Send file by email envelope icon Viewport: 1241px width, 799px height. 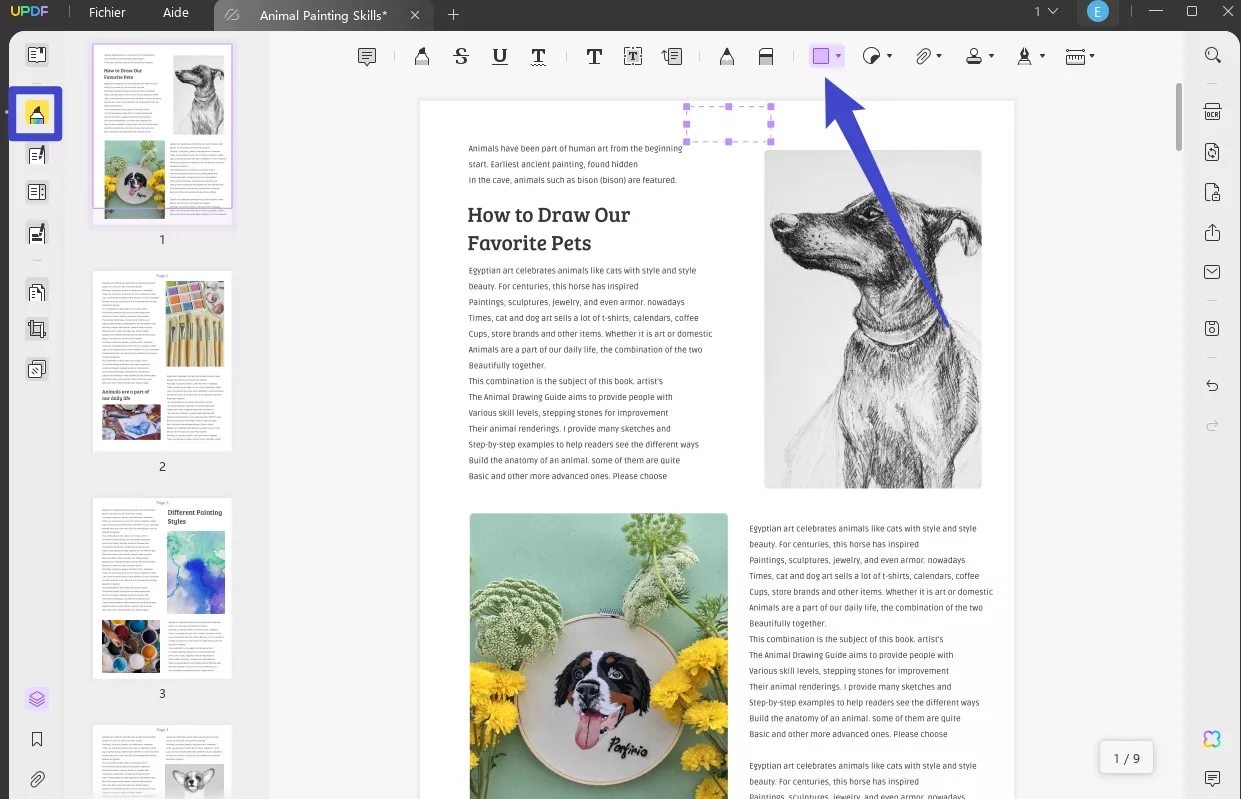coord(1212,272)
